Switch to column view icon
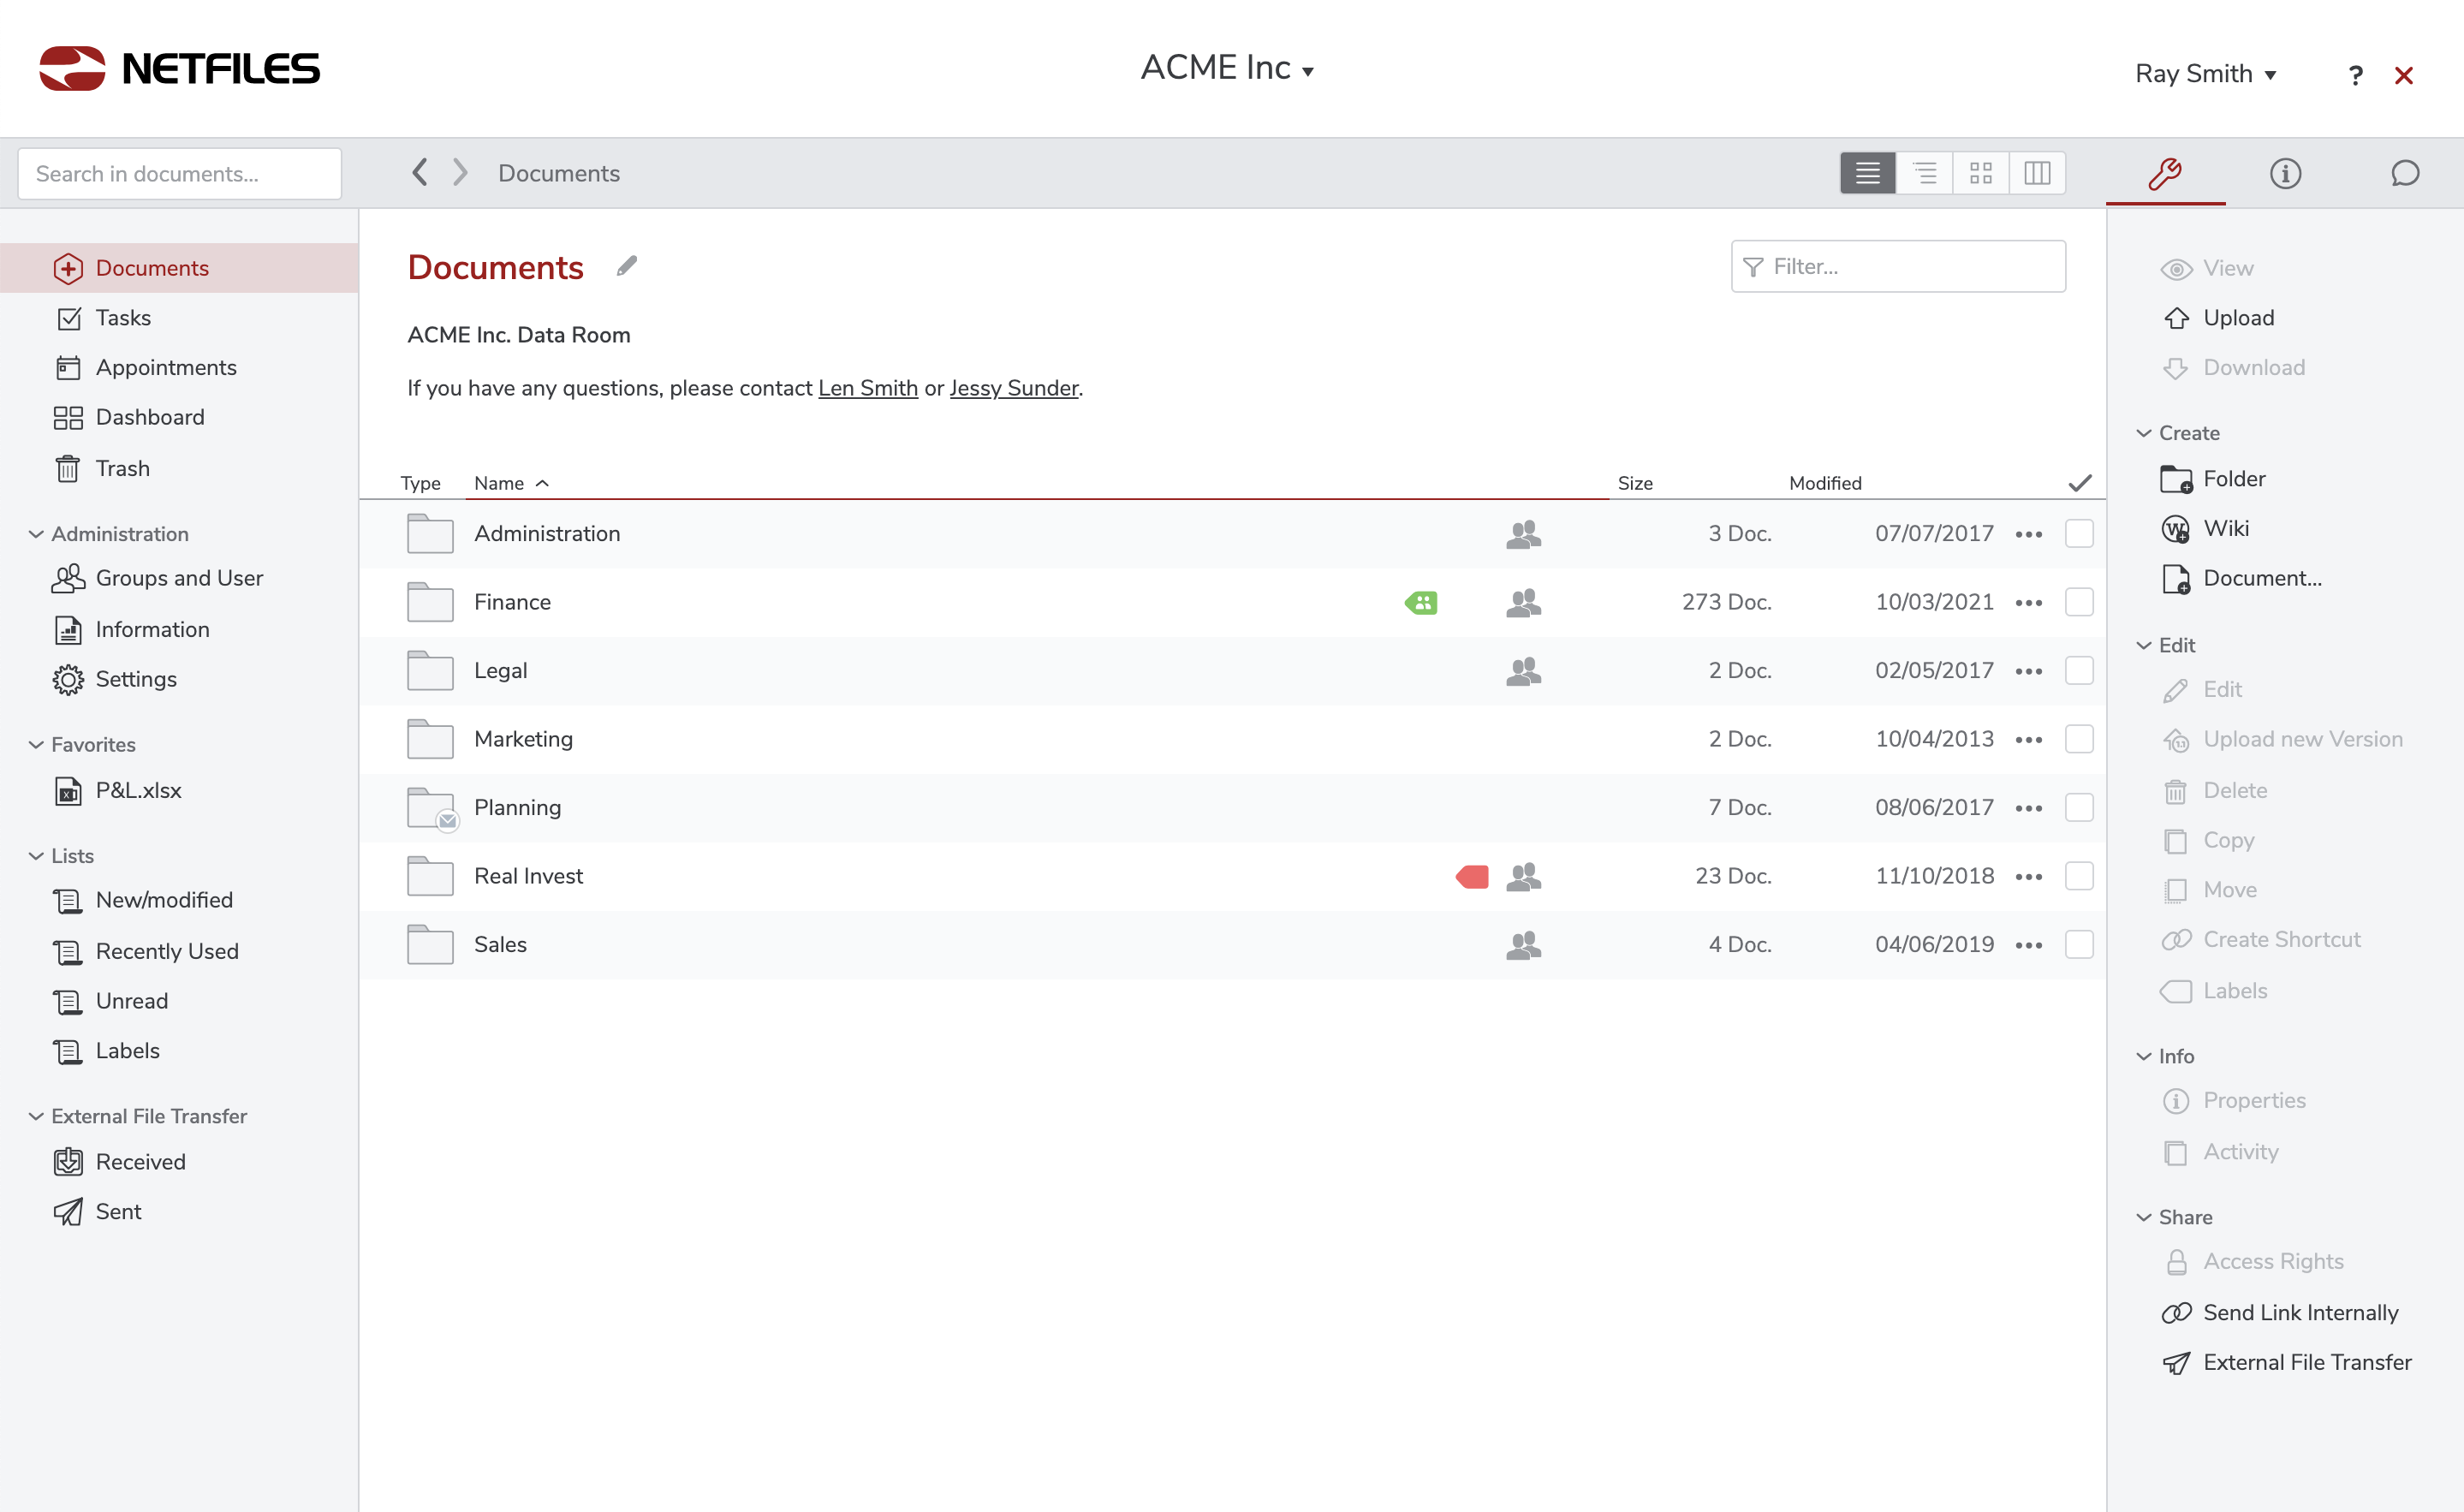This screenshot has height=1512, width=2464. (x=2037, y=173)
